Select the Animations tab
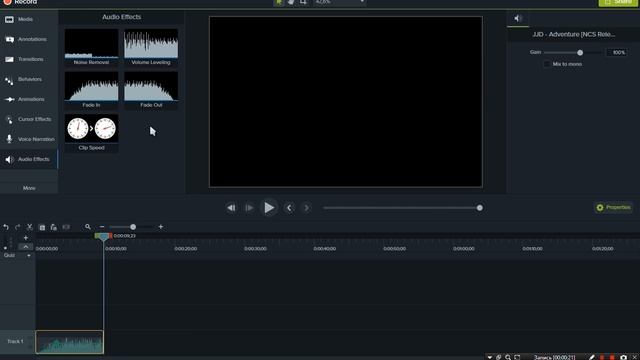The height and width of the screenshot is (360, 640). coord(29,99)
